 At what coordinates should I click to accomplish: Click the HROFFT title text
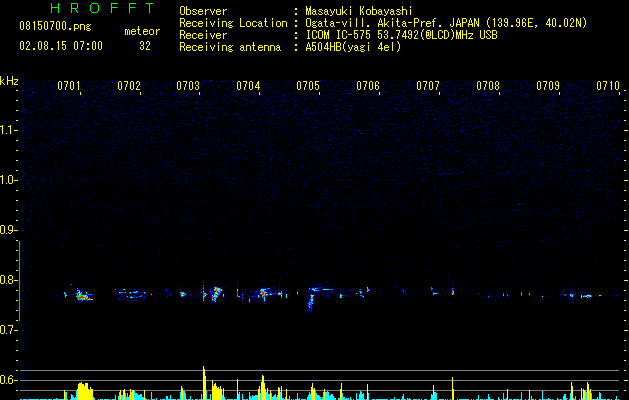coord(103,8)
